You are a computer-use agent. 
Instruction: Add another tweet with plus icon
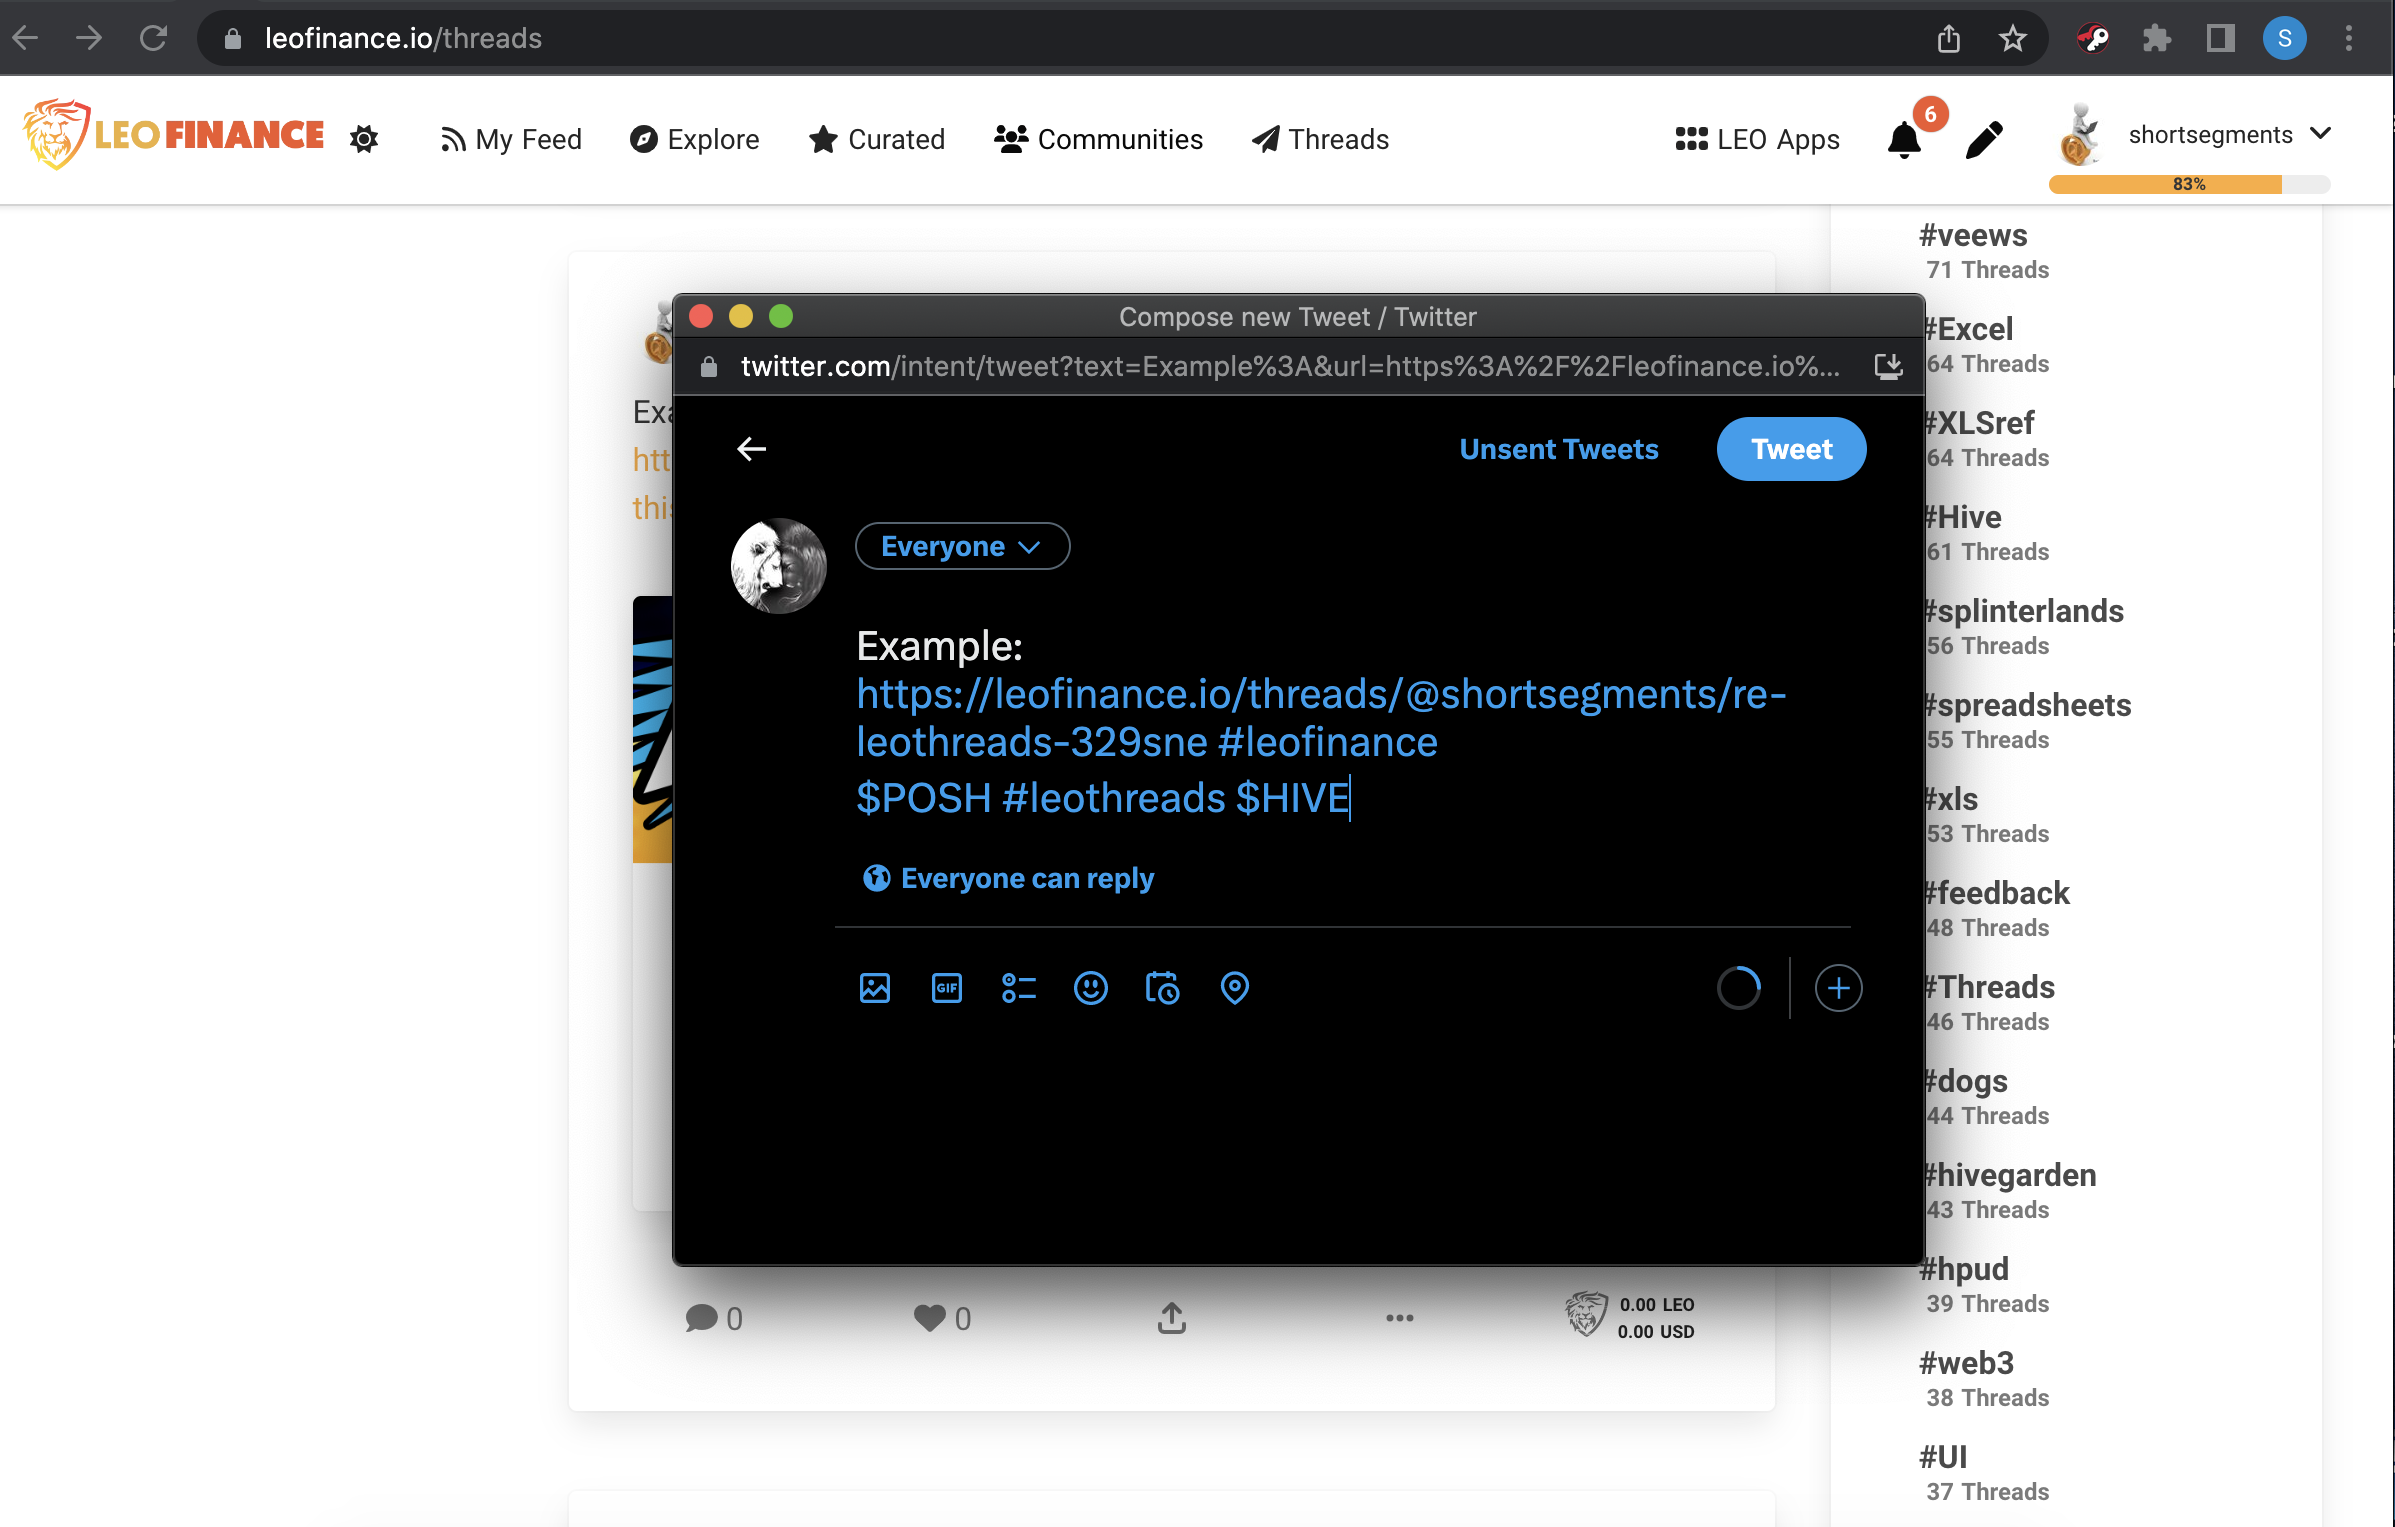pyautogui.click(x=1838, y=988)
